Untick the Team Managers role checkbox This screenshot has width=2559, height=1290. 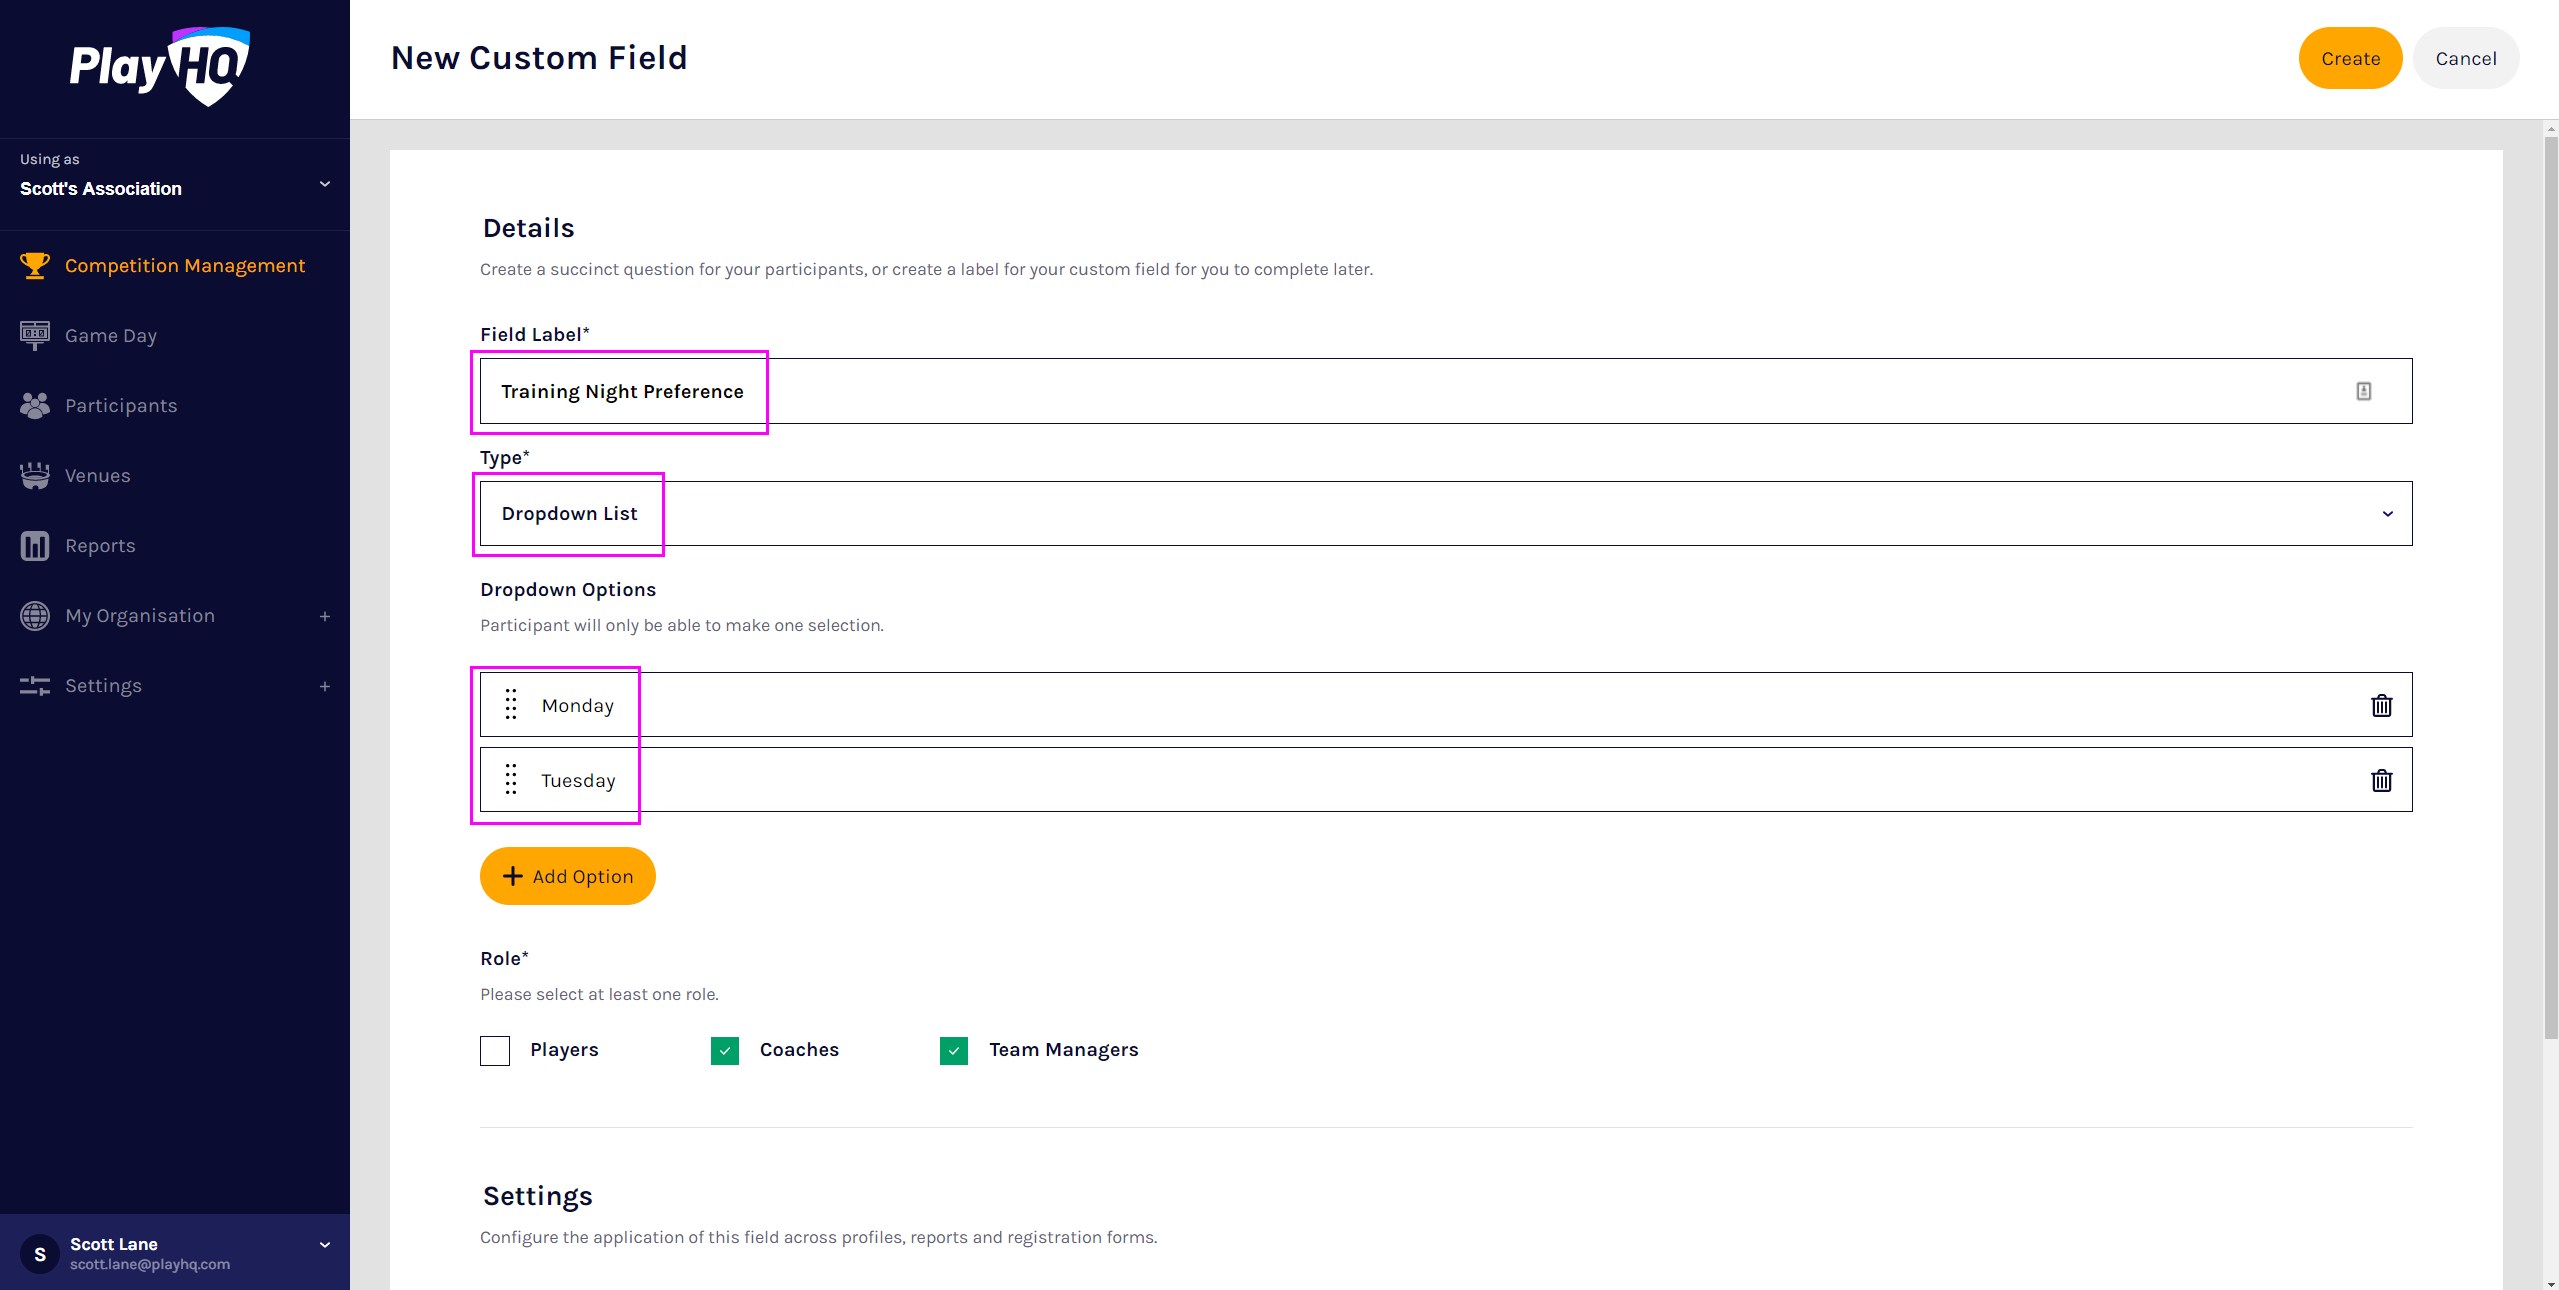(x=954, y=1050)
